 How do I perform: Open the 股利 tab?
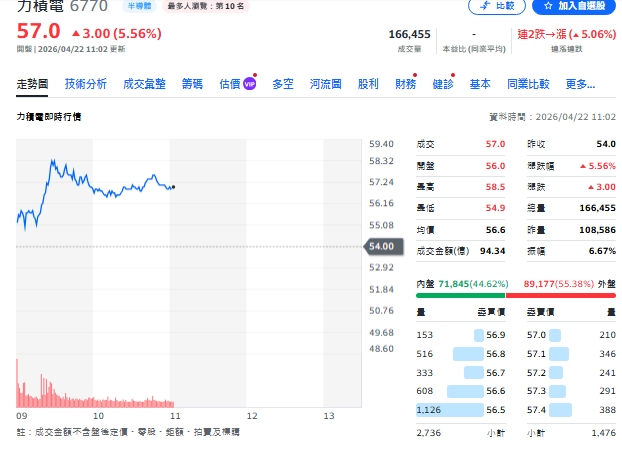[368, 84]
